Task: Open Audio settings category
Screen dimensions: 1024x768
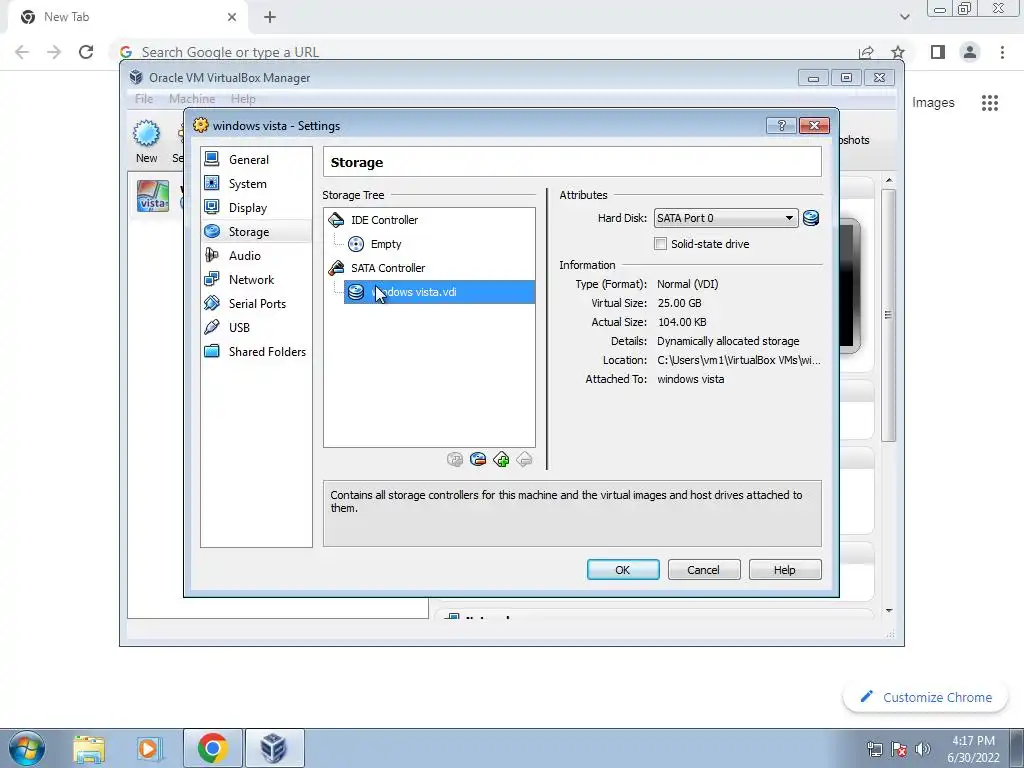Action: click(x=256, y=255)
